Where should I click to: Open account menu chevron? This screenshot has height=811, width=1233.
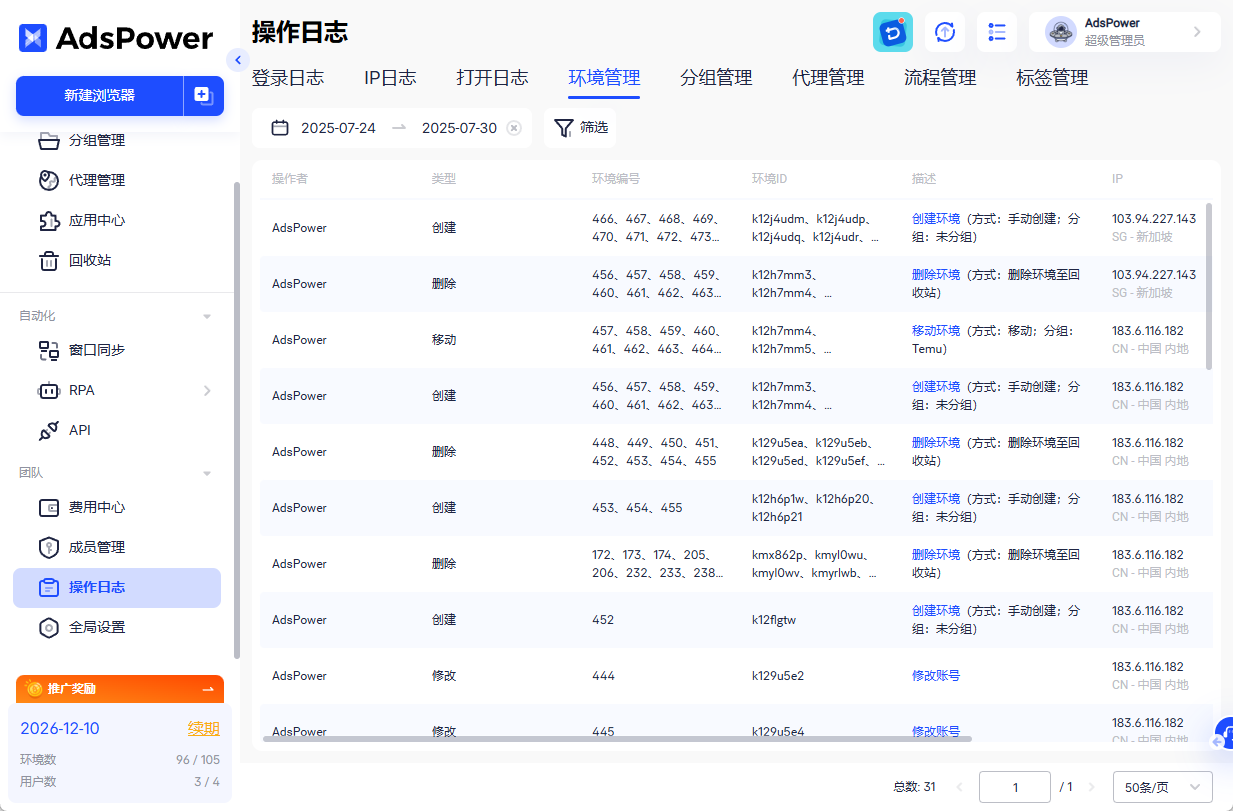click(1197, 32)
